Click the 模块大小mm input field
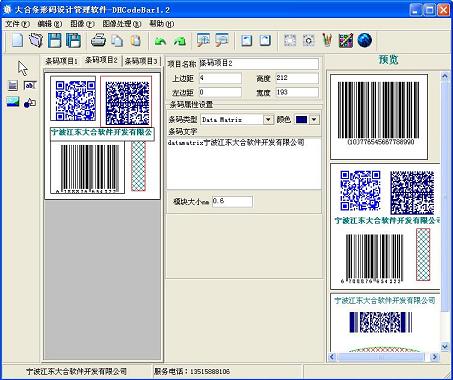Viewport: 453px width, 380px height. (x=232, y=201)
